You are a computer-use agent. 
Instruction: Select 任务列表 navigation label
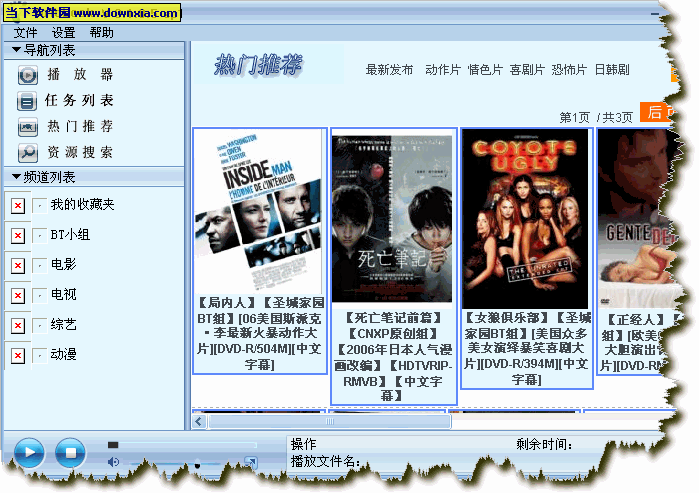pos(79,100)
